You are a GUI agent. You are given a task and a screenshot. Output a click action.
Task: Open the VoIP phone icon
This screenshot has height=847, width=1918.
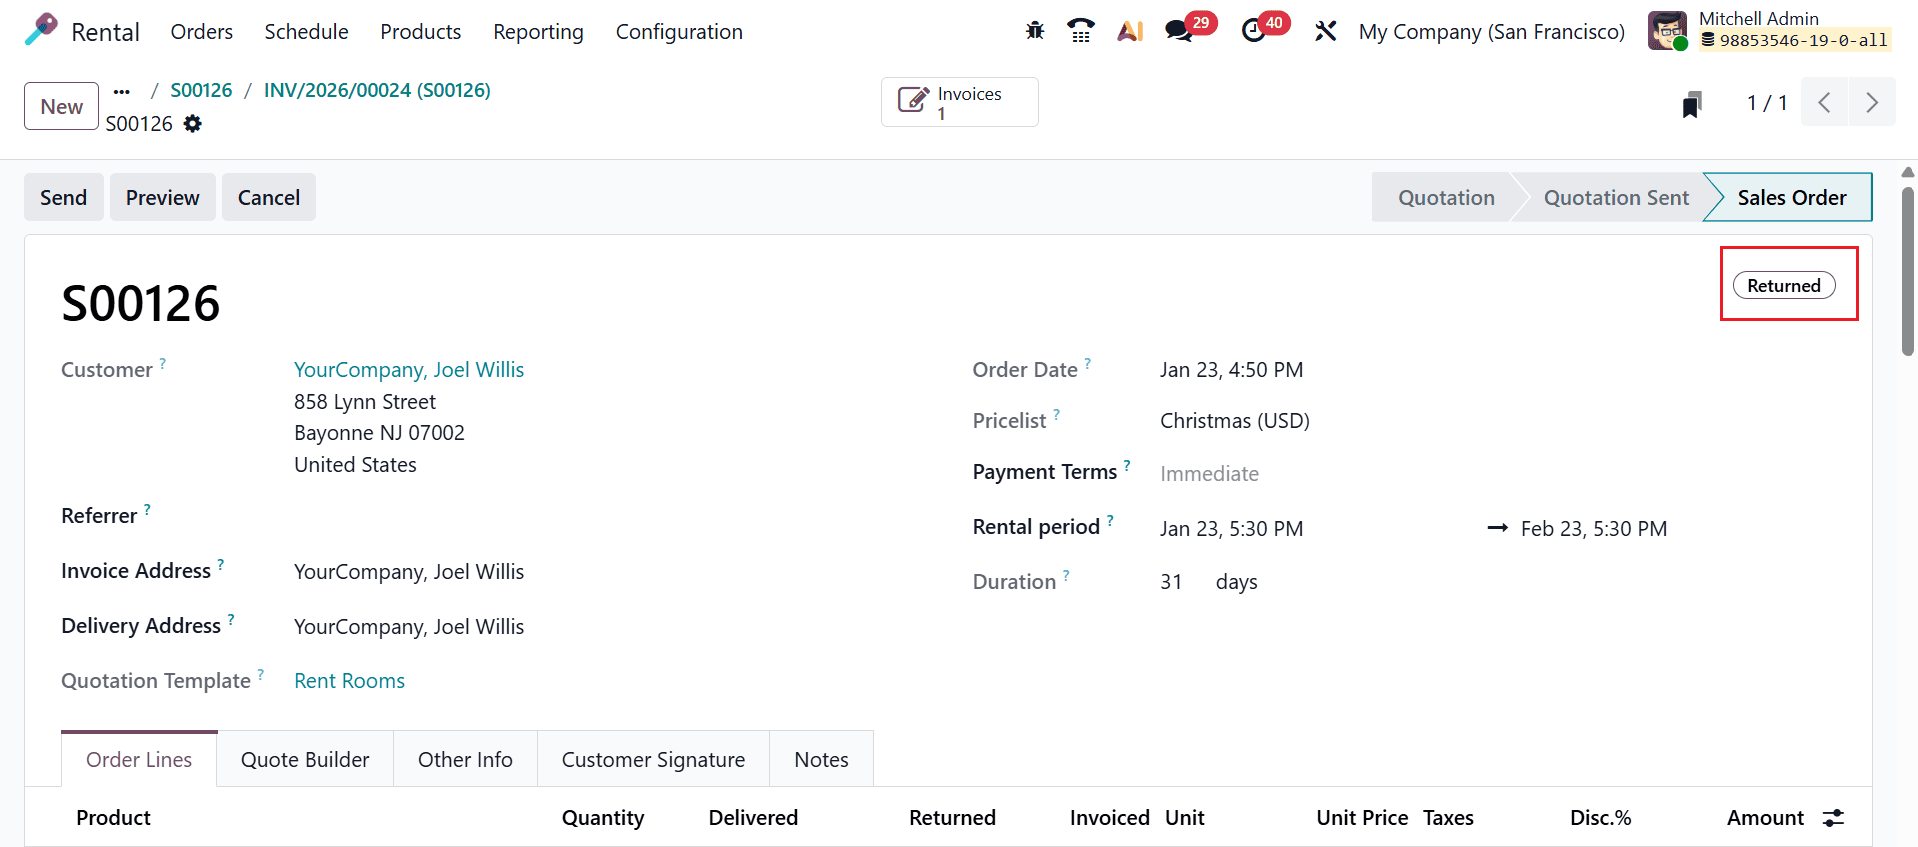pos(1081,31)
